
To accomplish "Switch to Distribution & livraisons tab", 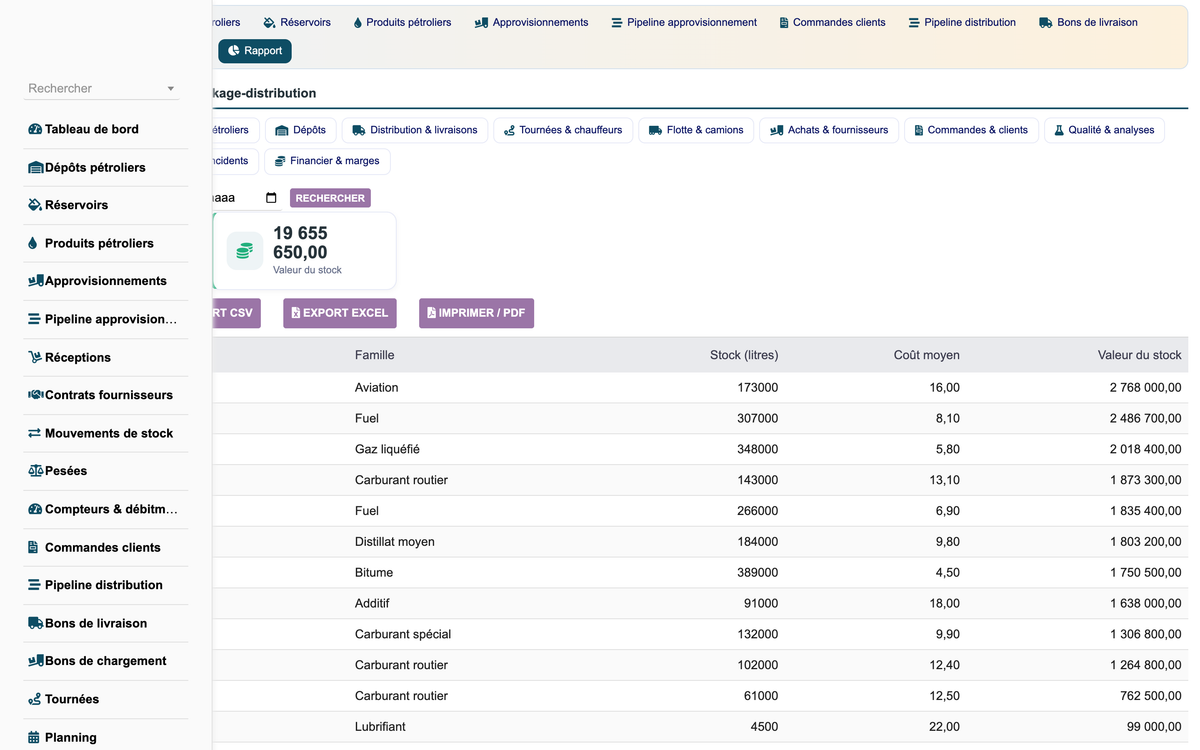I will [x=415, y=130].
